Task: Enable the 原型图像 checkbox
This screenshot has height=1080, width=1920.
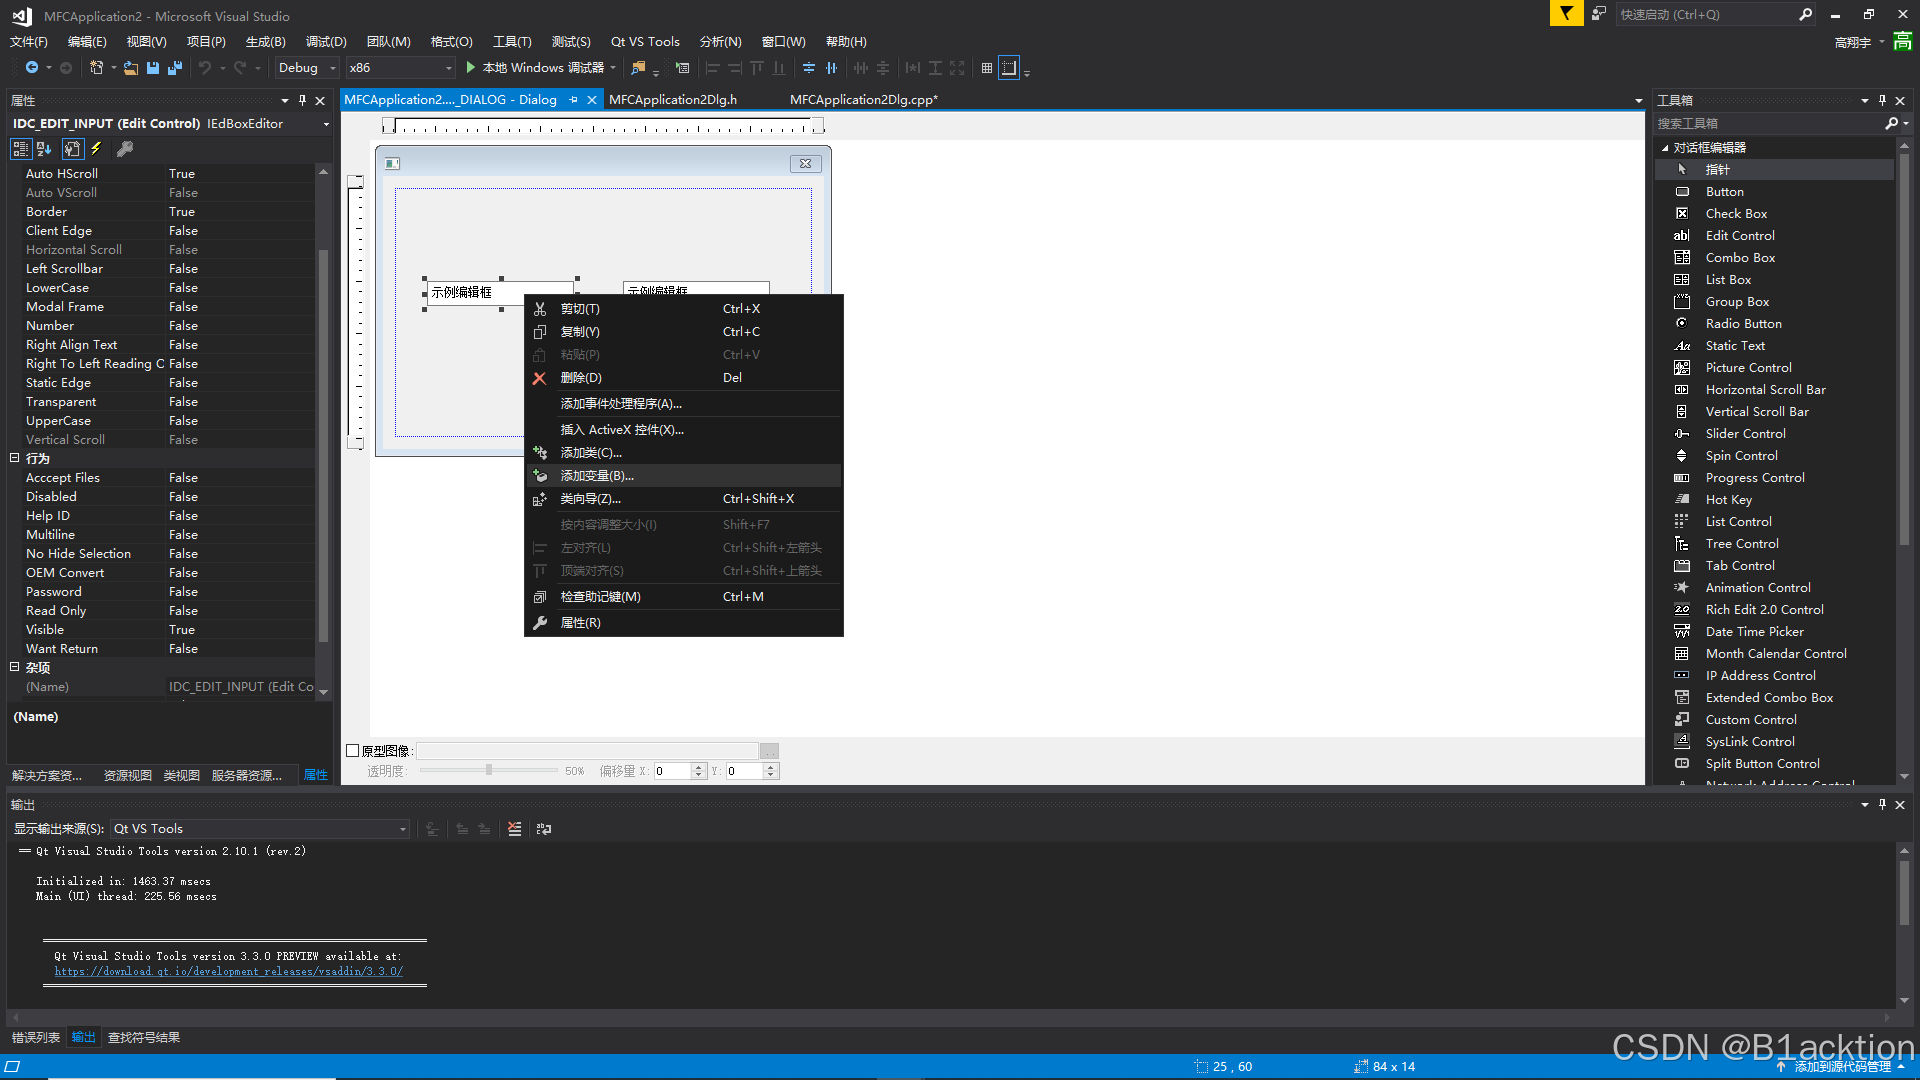Action: click(353, 750)
